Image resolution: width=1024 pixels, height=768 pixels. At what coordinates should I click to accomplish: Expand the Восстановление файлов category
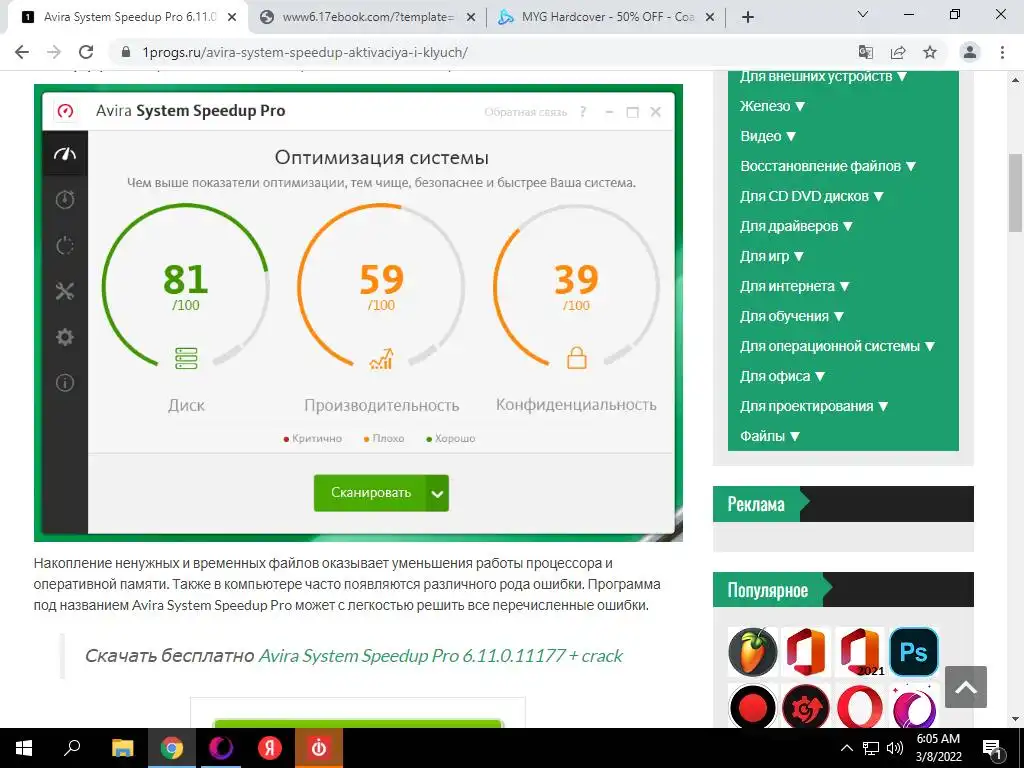tap(828, 167)
